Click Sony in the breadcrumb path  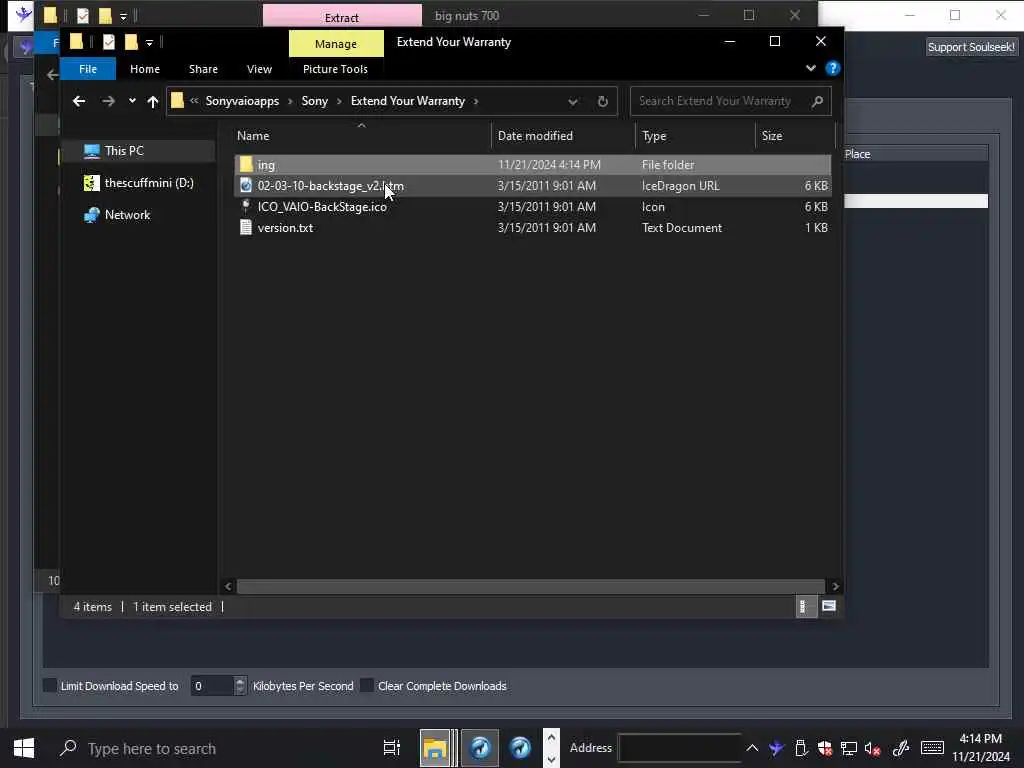pos(314,101)
